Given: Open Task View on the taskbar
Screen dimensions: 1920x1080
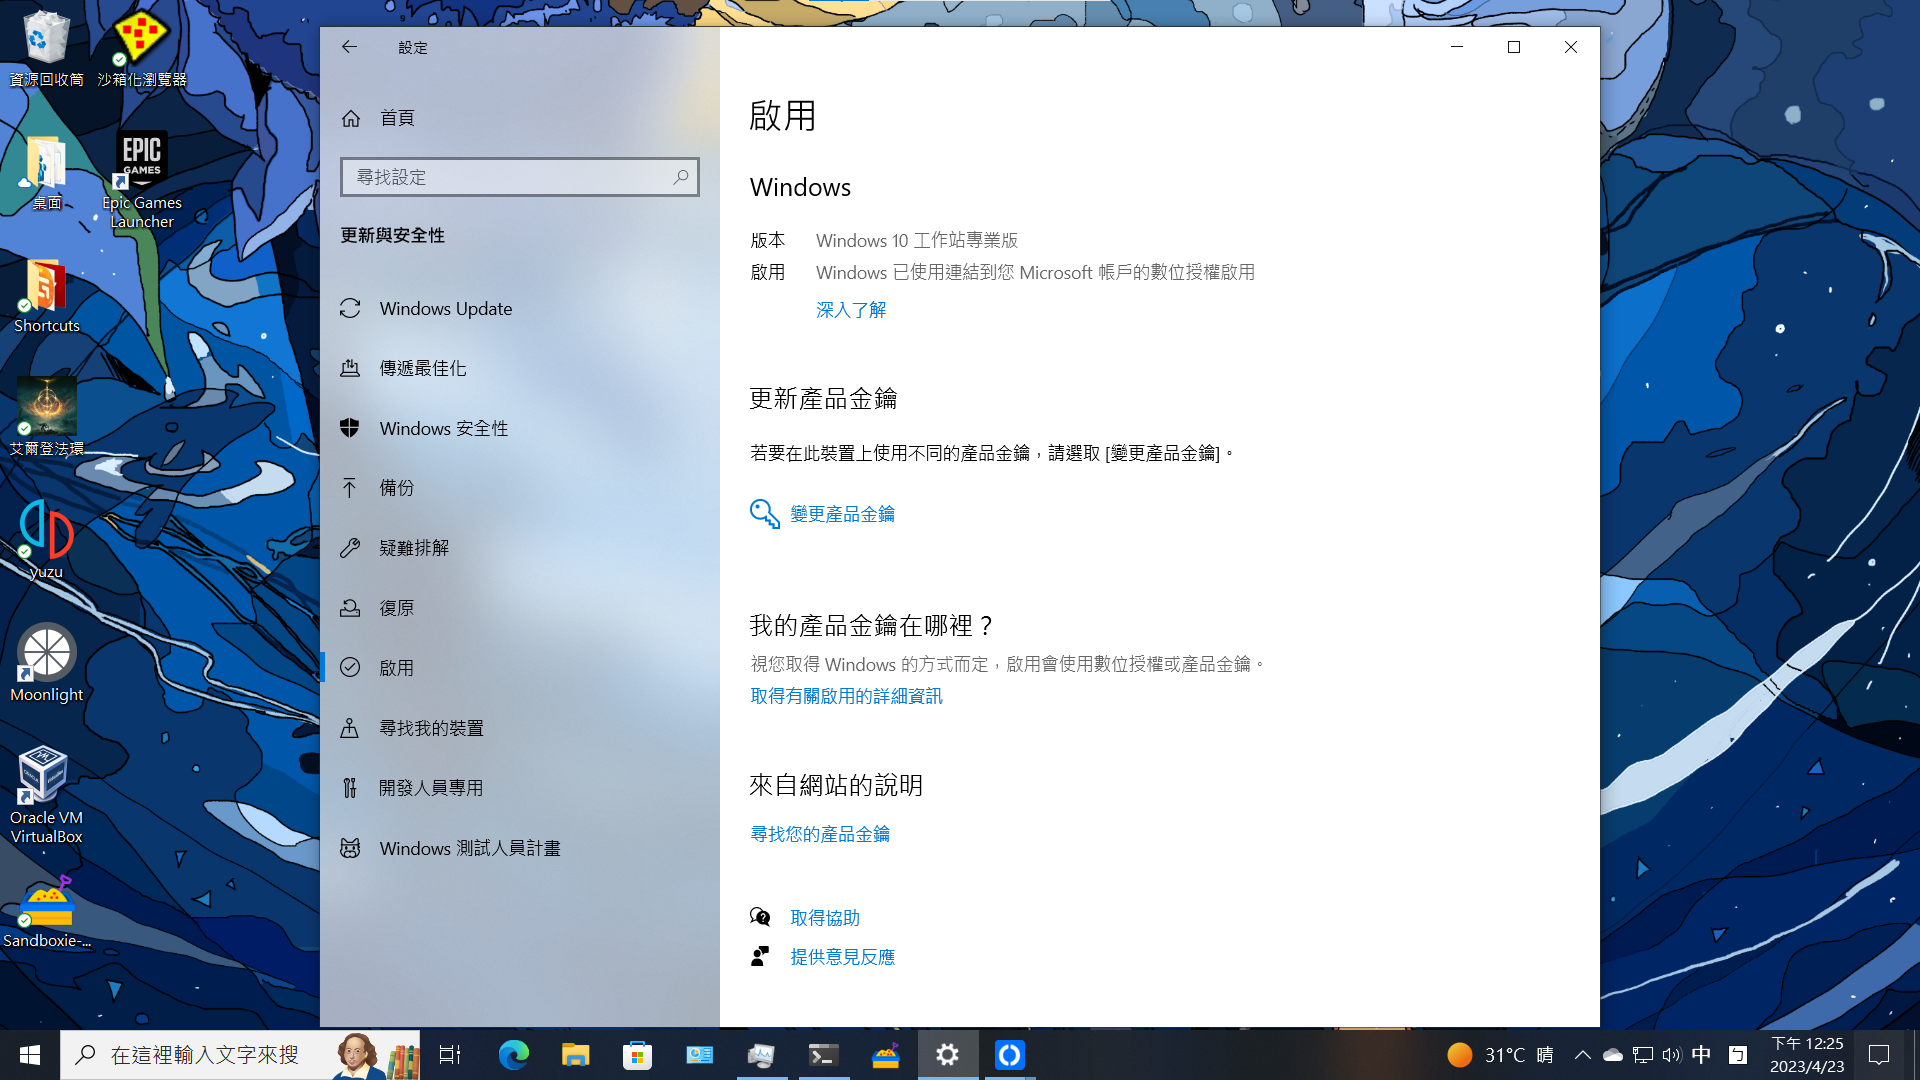Looking at the screenshot, I should 450,1055.
